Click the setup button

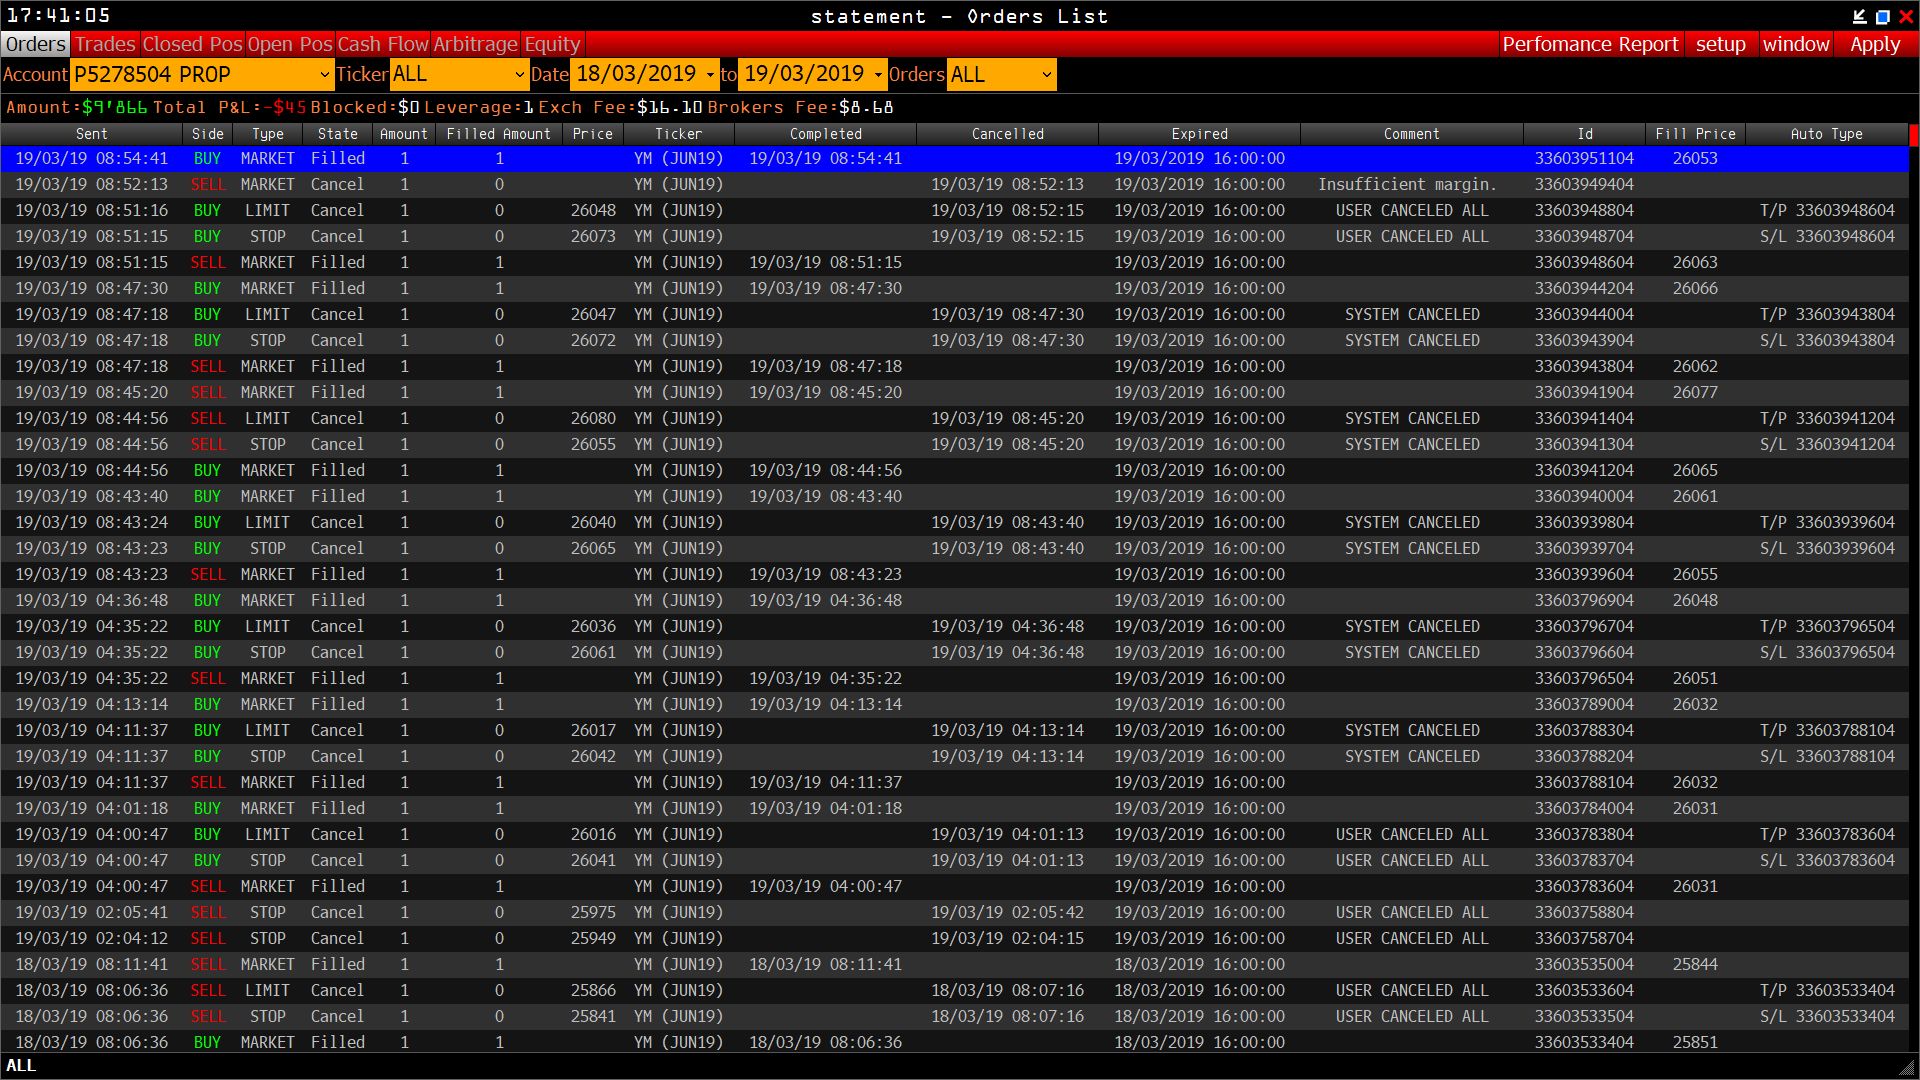coord(1720,44)
